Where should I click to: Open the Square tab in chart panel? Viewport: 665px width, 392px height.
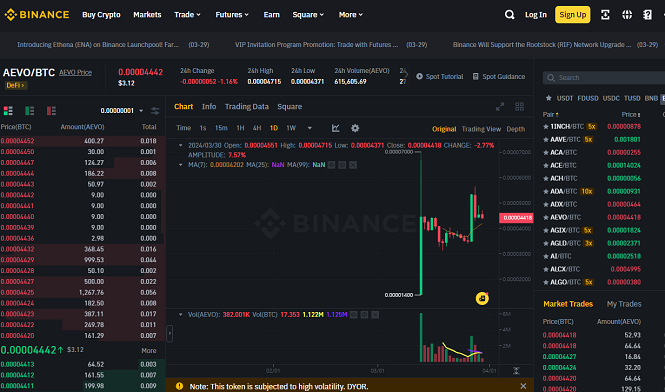tap(289, 106)
